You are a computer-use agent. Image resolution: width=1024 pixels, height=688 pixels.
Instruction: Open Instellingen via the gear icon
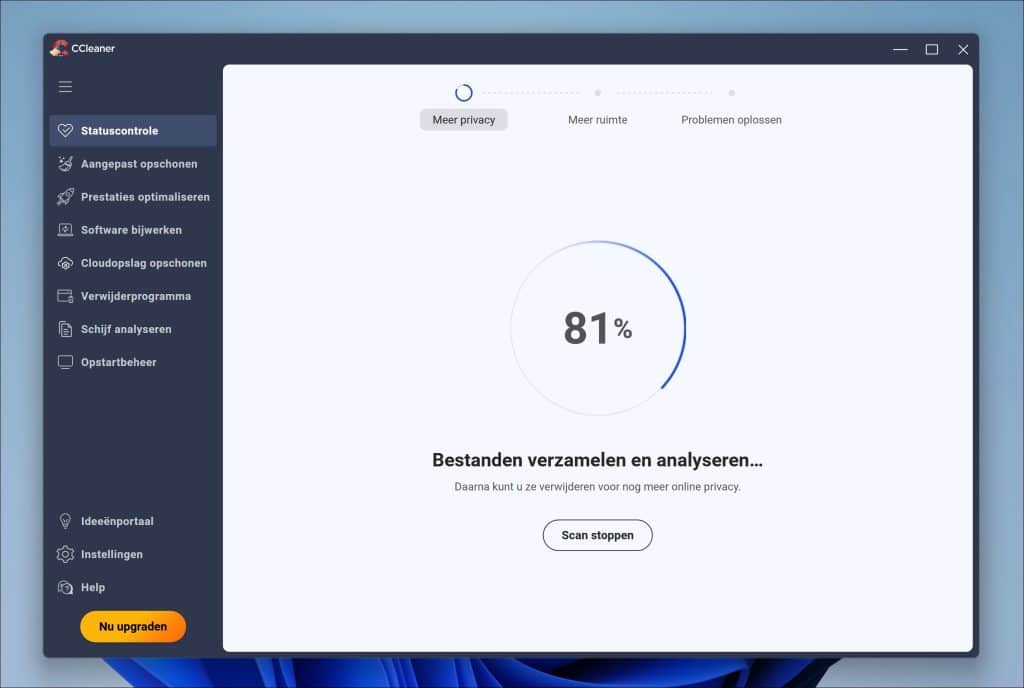pos(65,554)
